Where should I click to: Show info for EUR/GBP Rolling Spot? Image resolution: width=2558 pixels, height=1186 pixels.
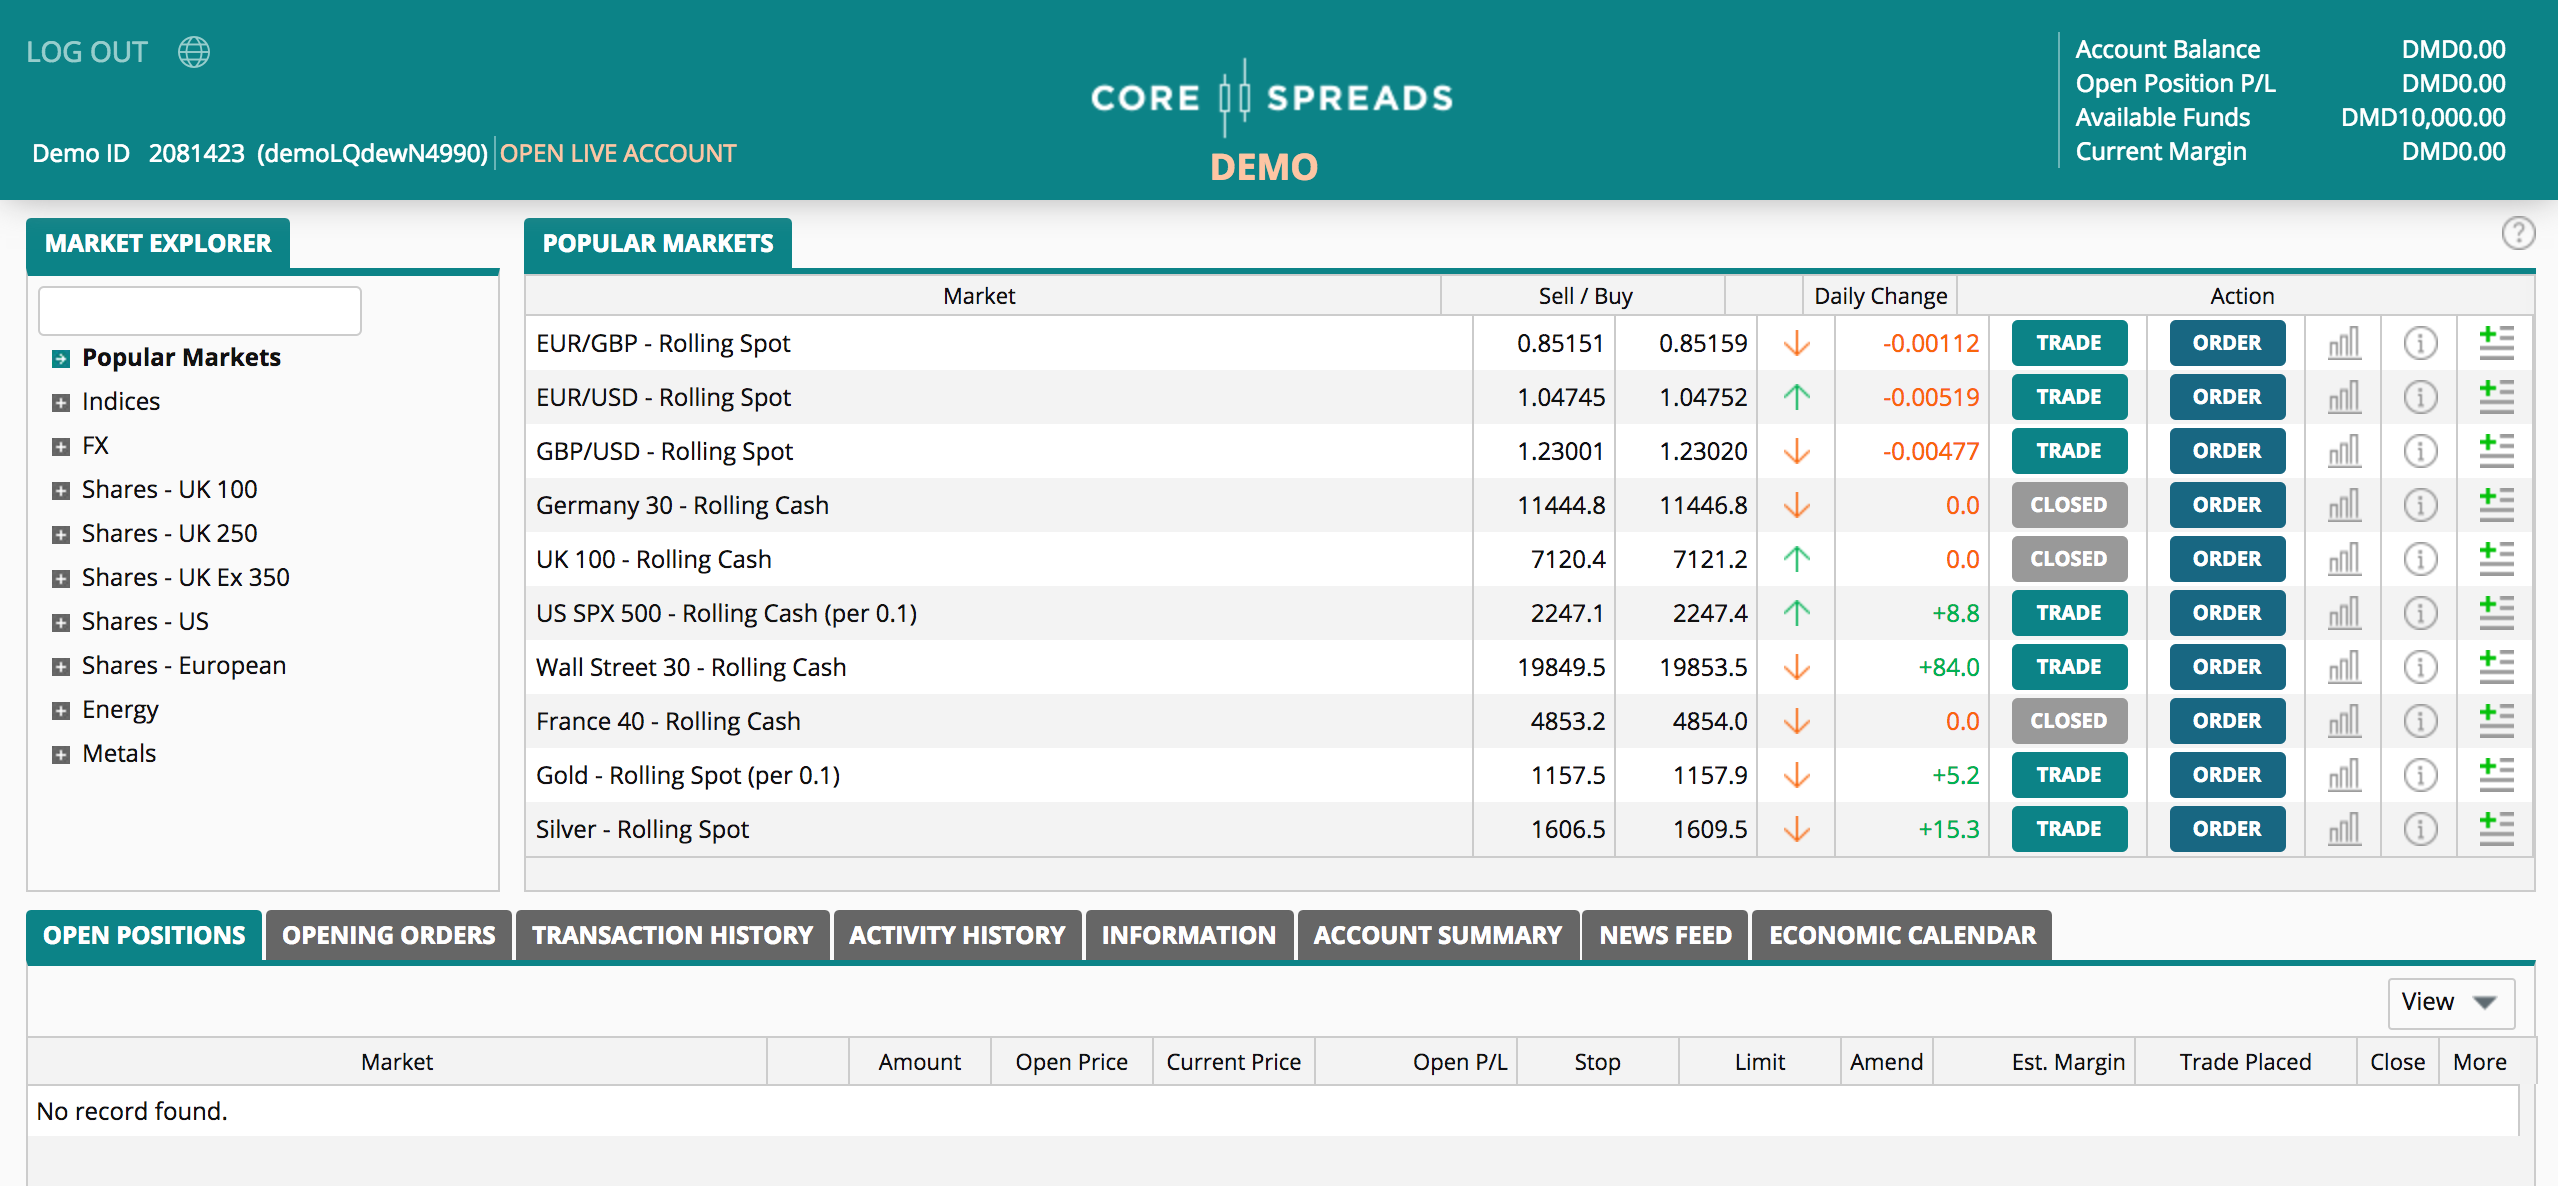pyautogui.click(x=2420, y=343)
